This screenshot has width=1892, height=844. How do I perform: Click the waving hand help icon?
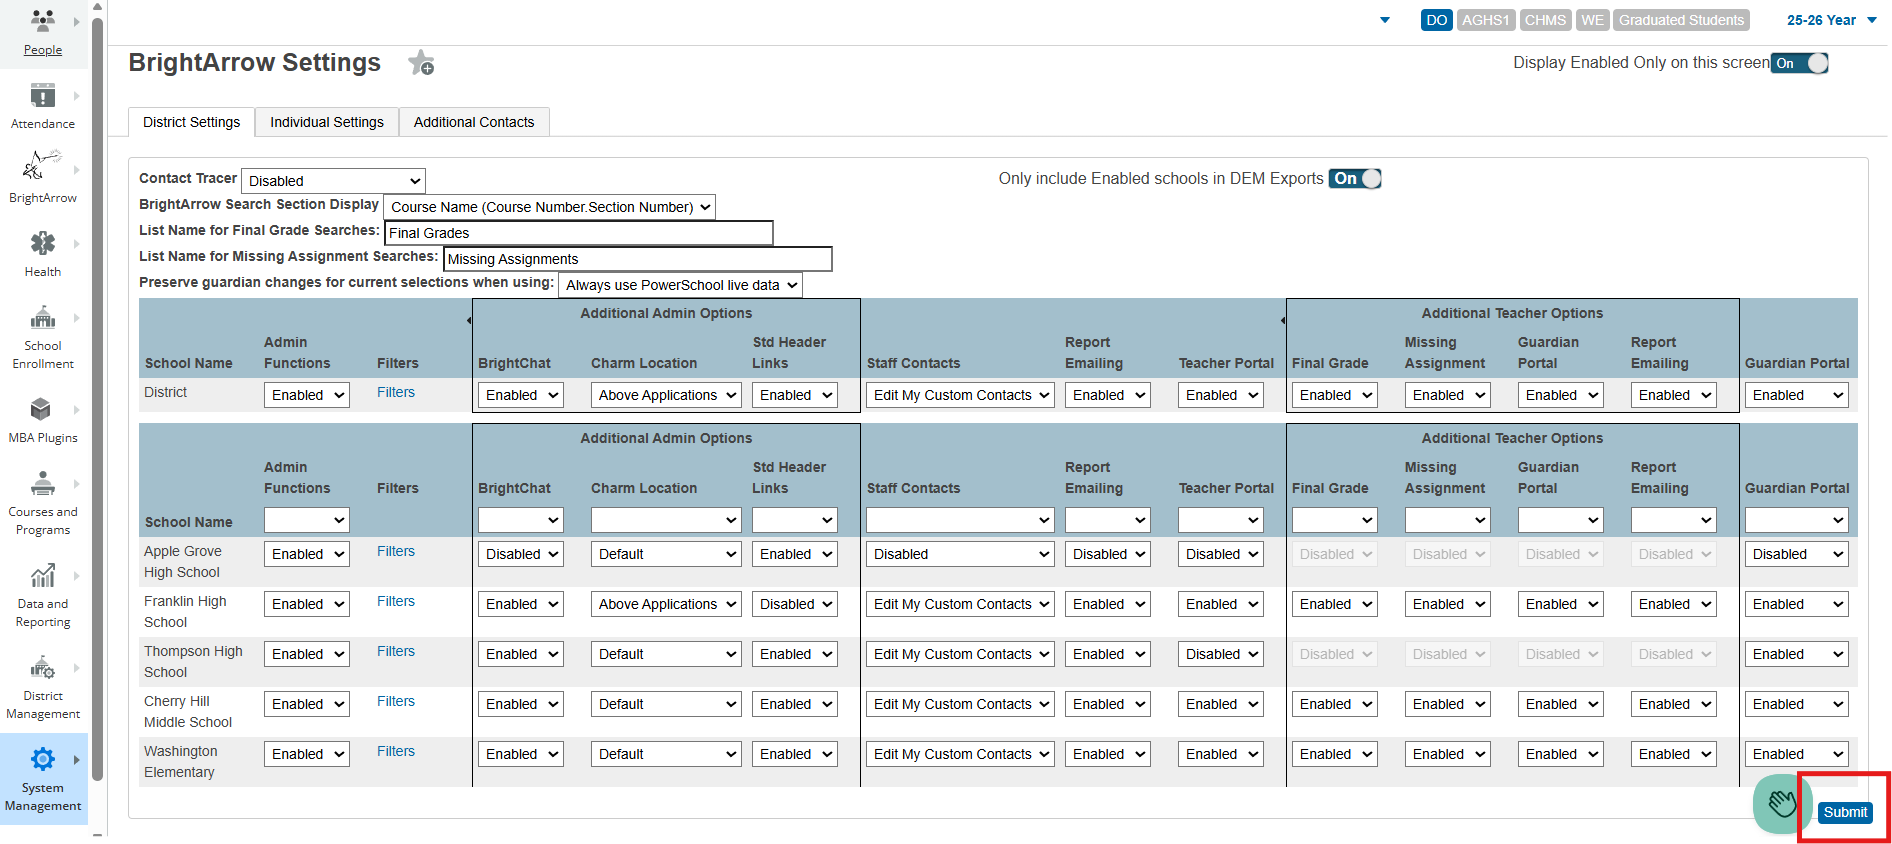1781,803
